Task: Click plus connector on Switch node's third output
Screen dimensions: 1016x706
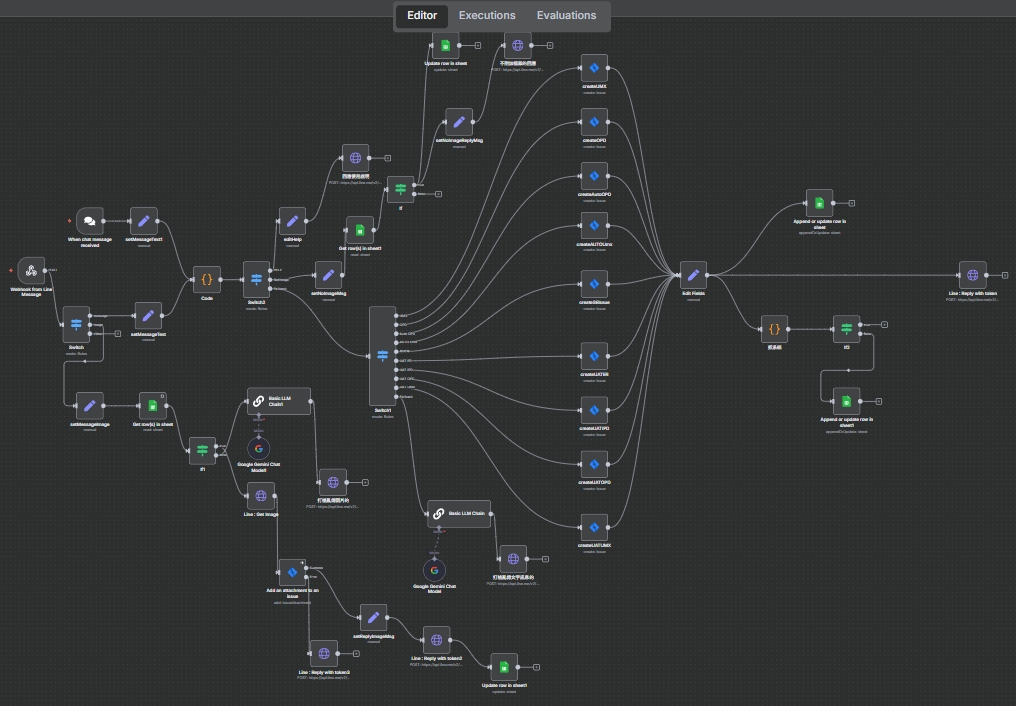Action: point(117,333)
